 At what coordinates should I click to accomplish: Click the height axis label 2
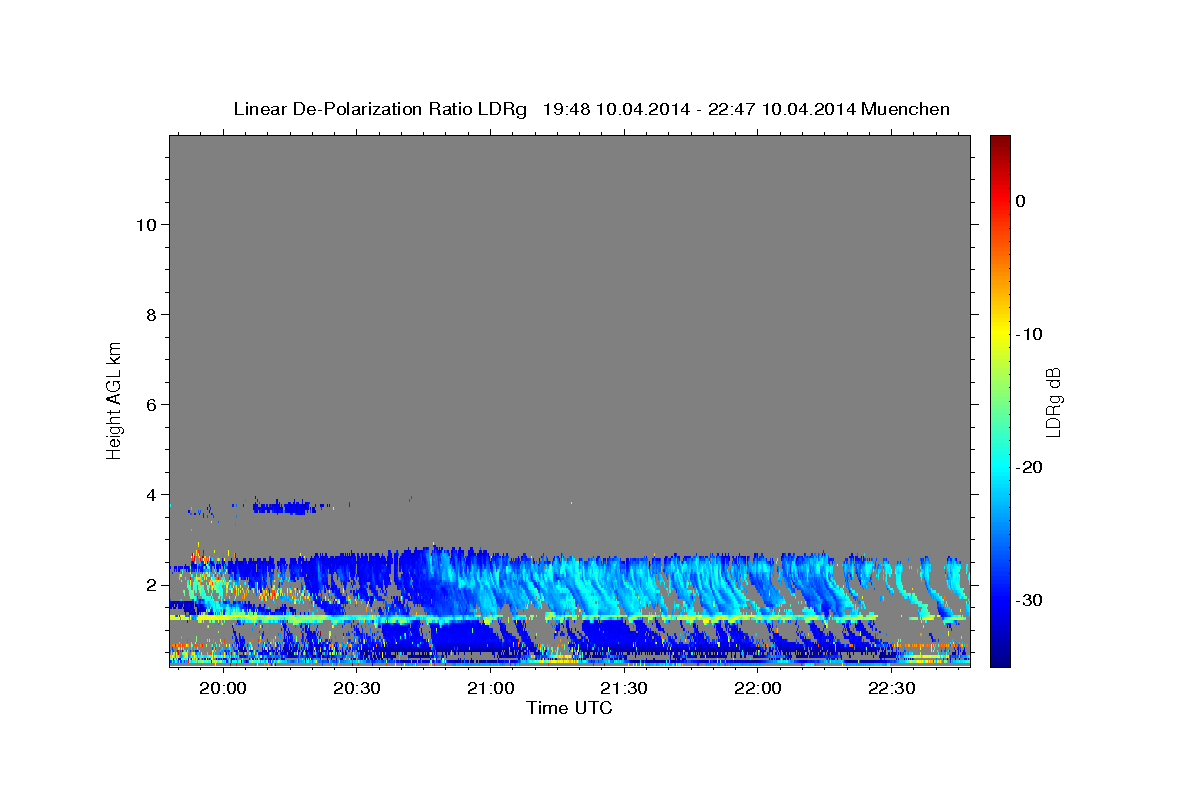[152, 584]
